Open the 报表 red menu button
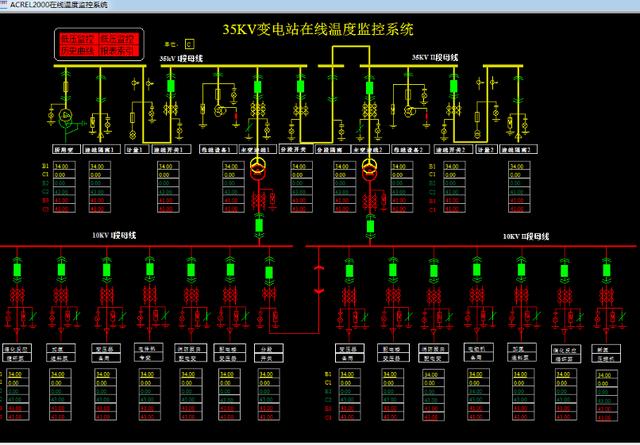640x445 pixels. tap(117, 51)
